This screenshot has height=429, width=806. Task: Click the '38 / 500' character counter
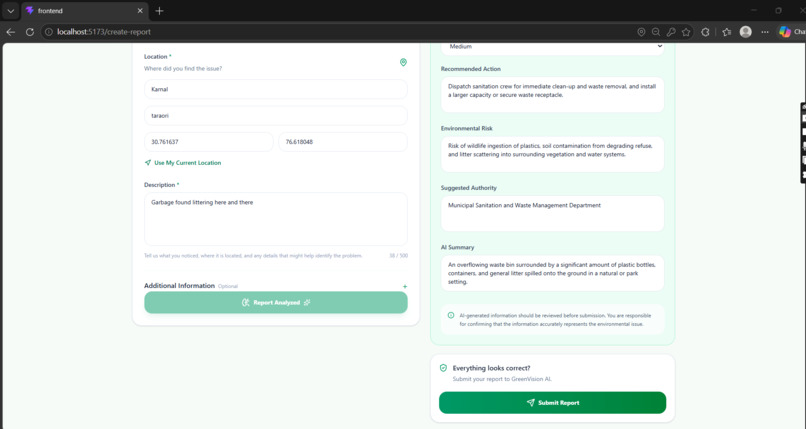point(398,255)
